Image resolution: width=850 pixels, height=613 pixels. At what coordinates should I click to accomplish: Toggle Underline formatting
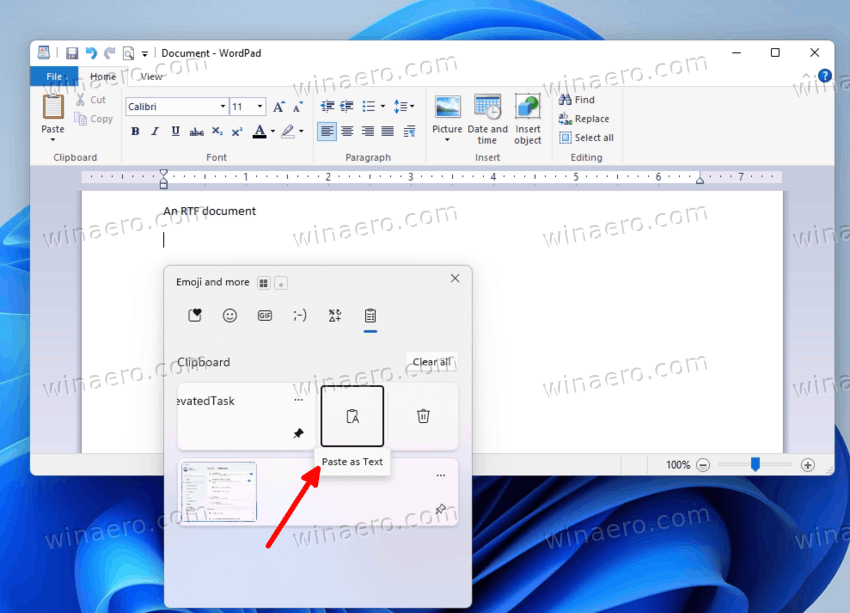coord(175,131)
